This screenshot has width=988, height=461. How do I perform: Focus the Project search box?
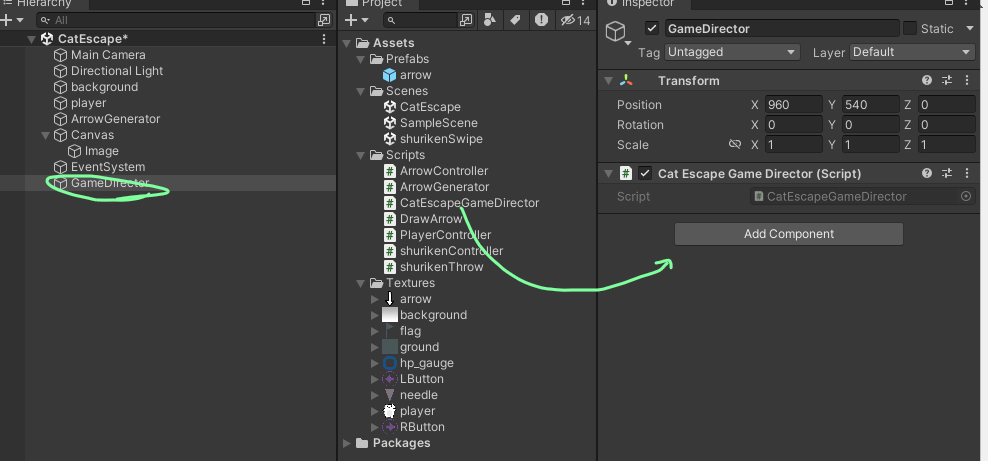tap(420, 20)
